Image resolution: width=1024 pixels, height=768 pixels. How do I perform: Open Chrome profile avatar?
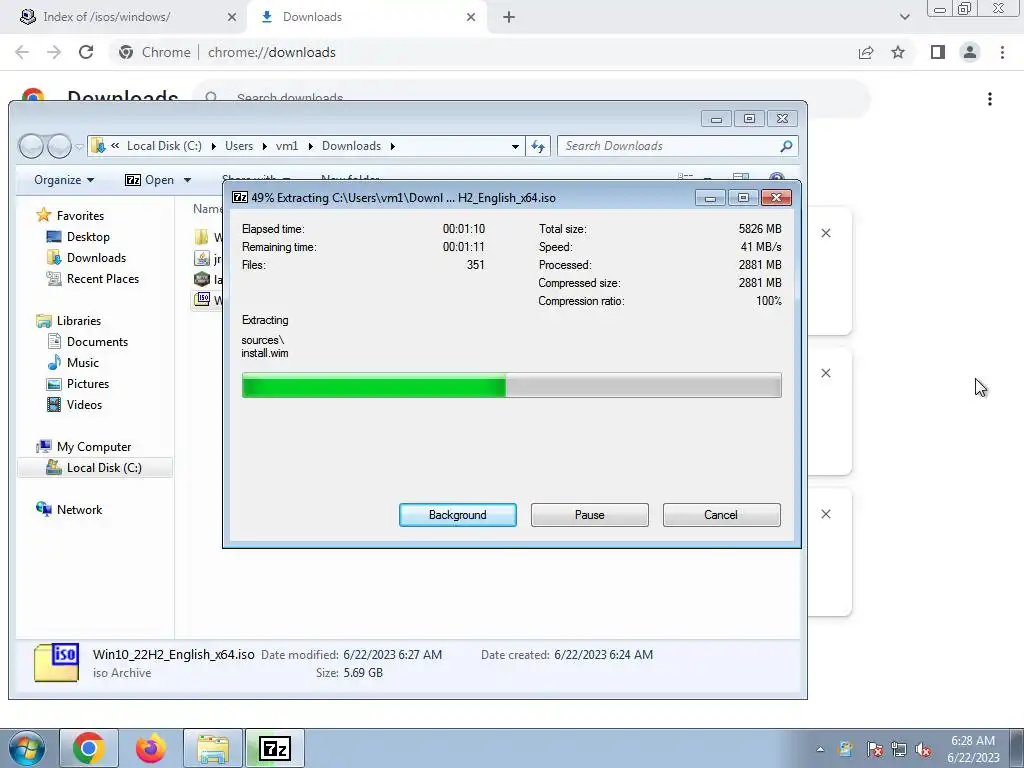click(x=970, y=52)
